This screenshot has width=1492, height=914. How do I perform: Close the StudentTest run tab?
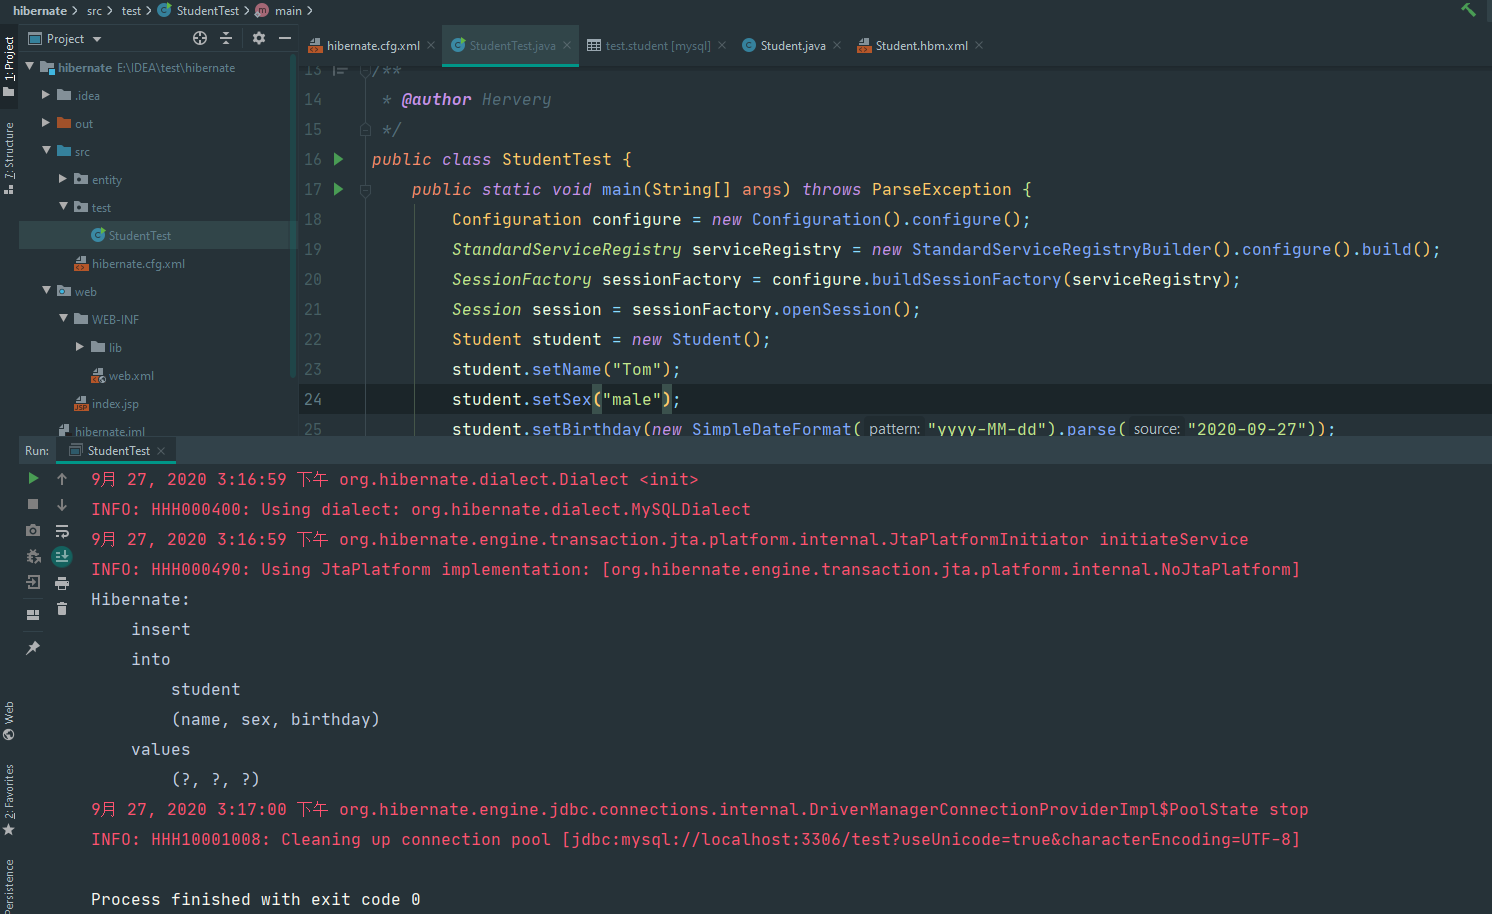coord(161,451)
